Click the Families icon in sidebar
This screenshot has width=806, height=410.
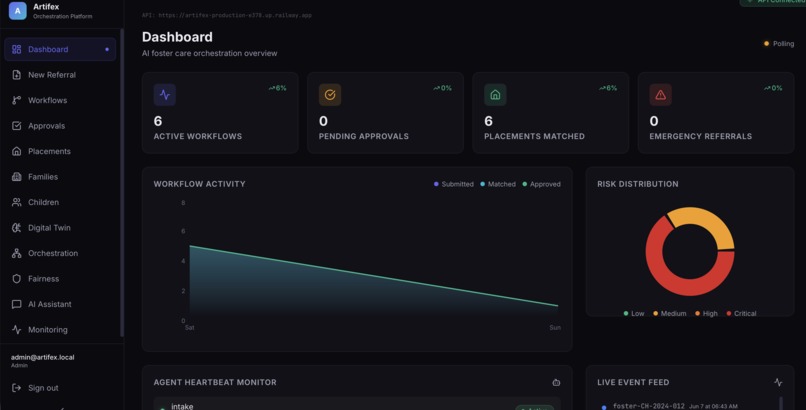pos(16,176)
